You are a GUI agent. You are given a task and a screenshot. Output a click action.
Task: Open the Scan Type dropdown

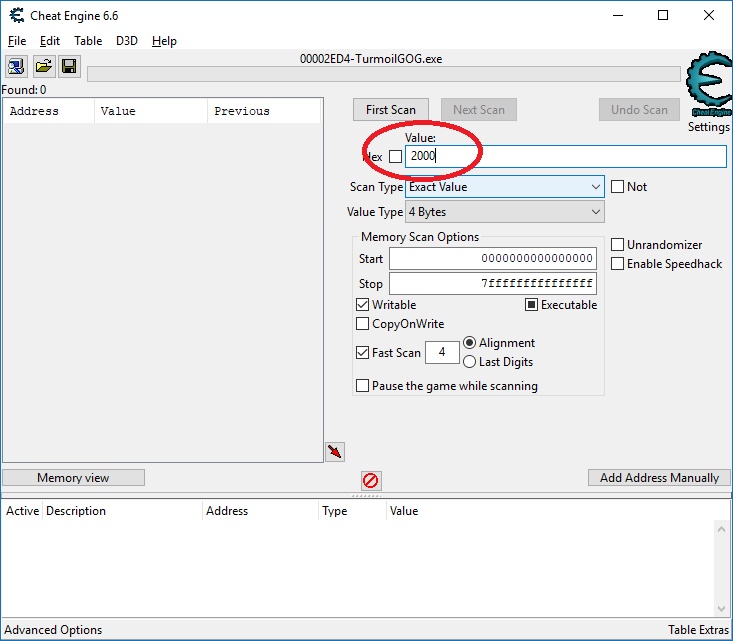pos(504,187)
